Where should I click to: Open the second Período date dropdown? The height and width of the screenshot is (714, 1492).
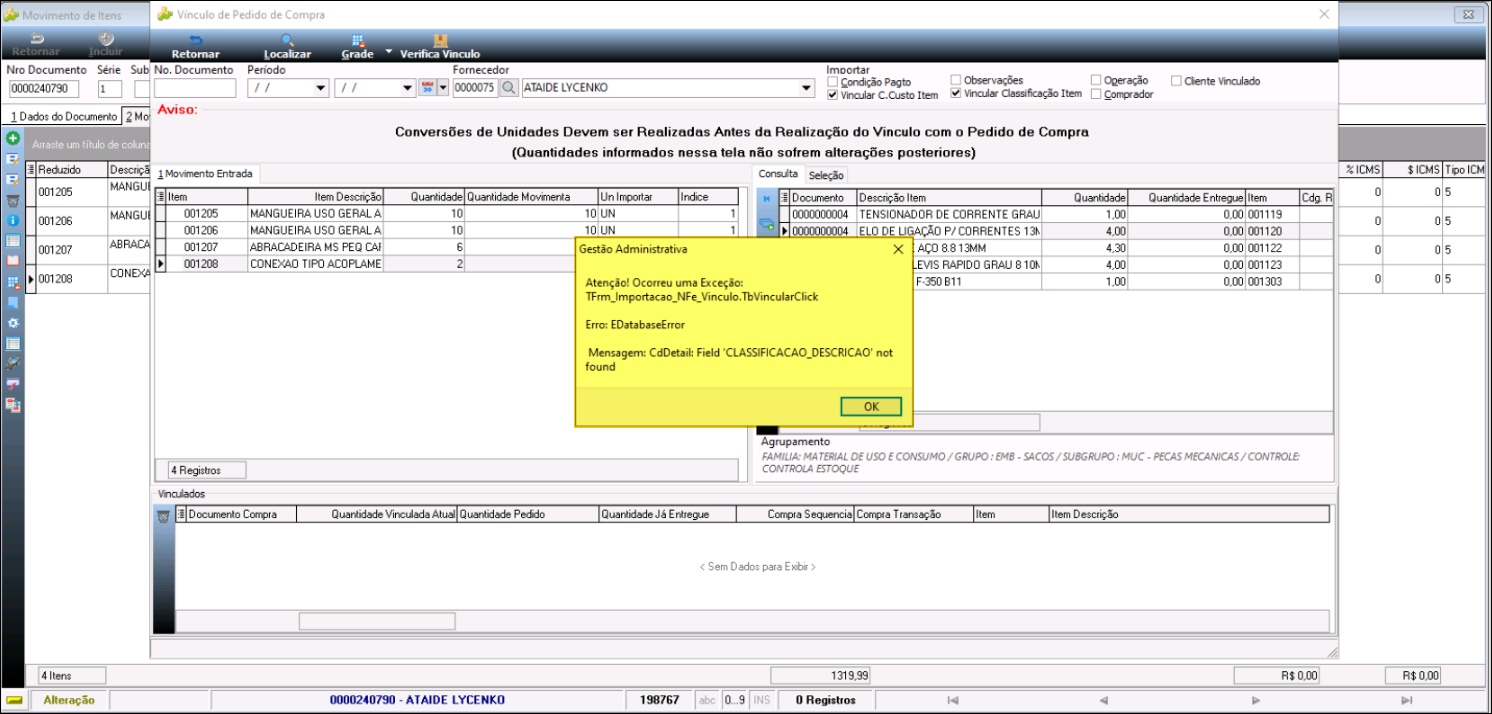click(407, 88)
